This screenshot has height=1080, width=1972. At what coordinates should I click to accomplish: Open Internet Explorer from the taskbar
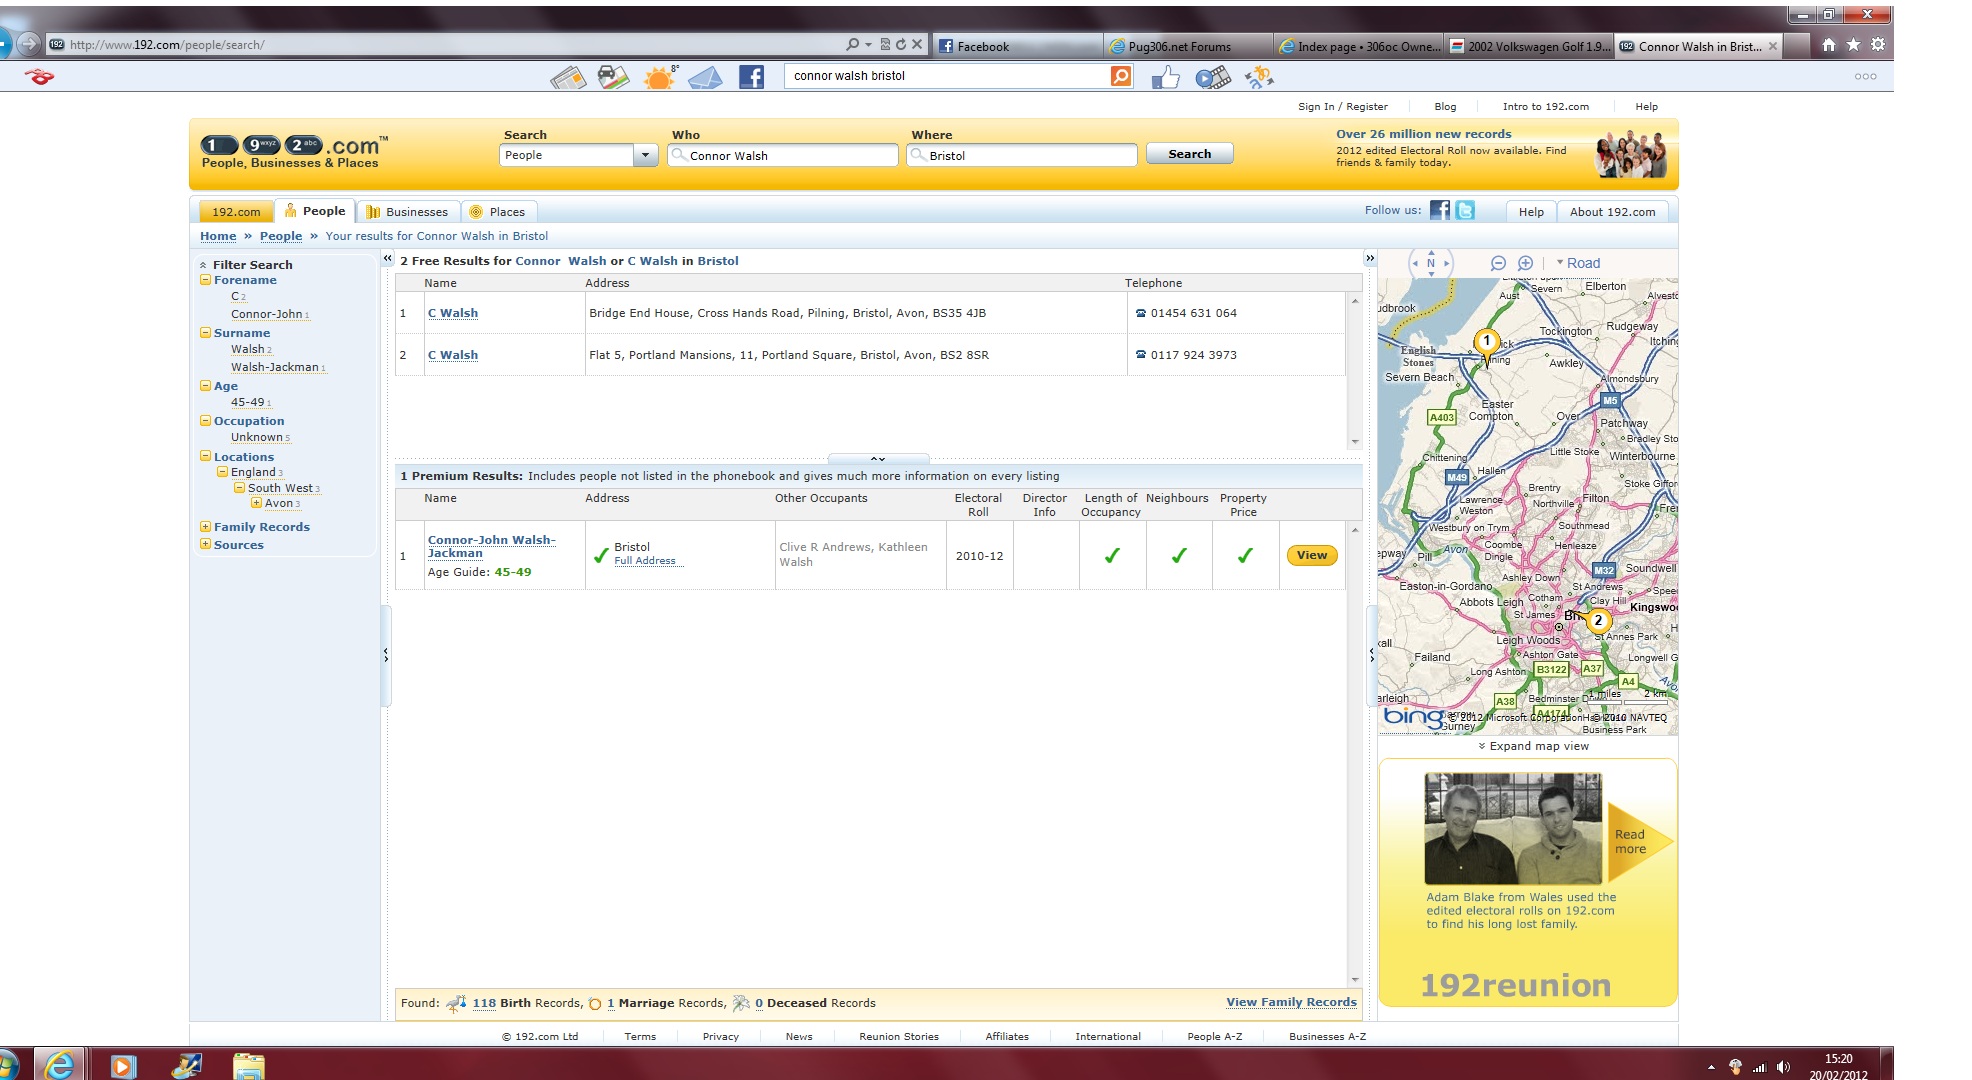tap(60, 1065)
